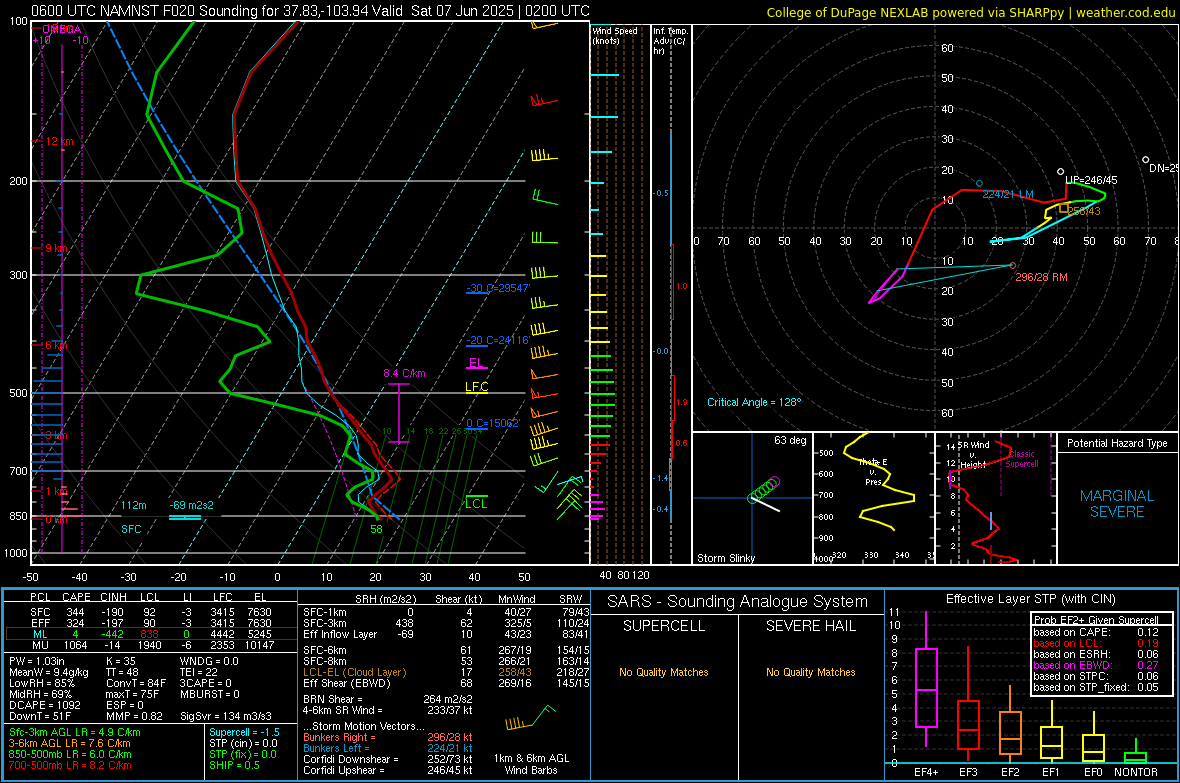The width and height of the screenshot is (1180, 783).
Task: Select the ML parcel row
Action: point(151,634)
